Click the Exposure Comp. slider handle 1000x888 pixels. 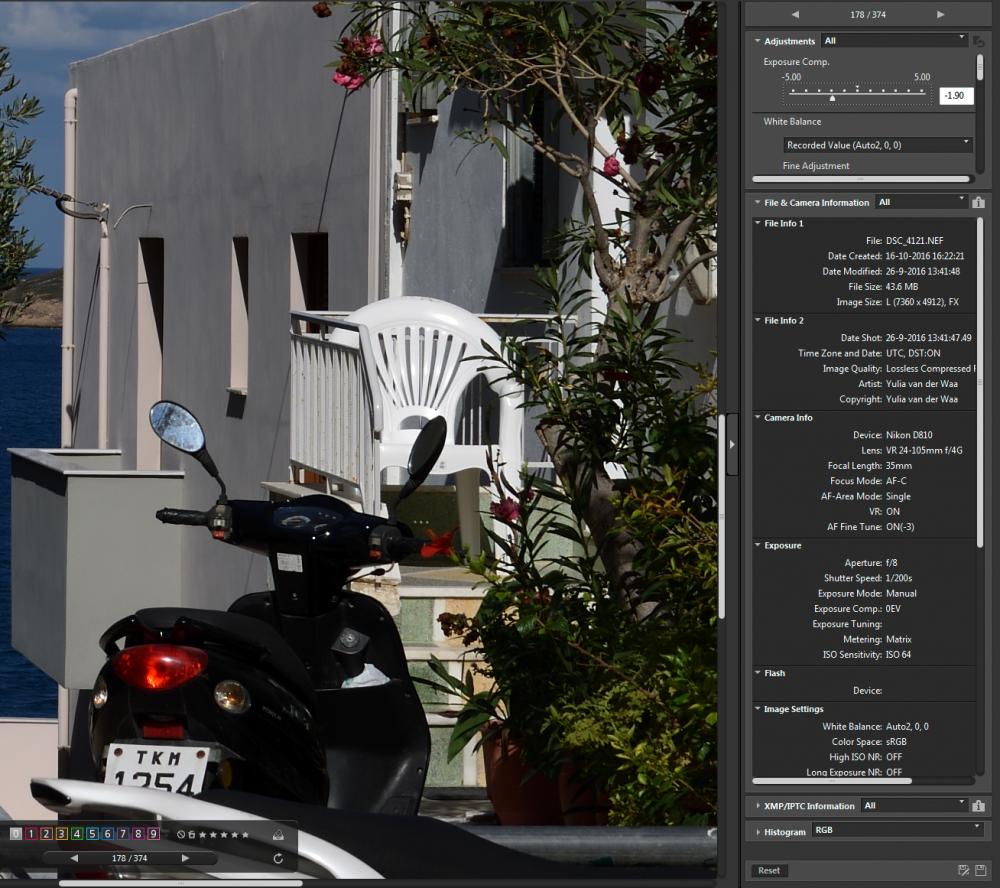point(832,98)
